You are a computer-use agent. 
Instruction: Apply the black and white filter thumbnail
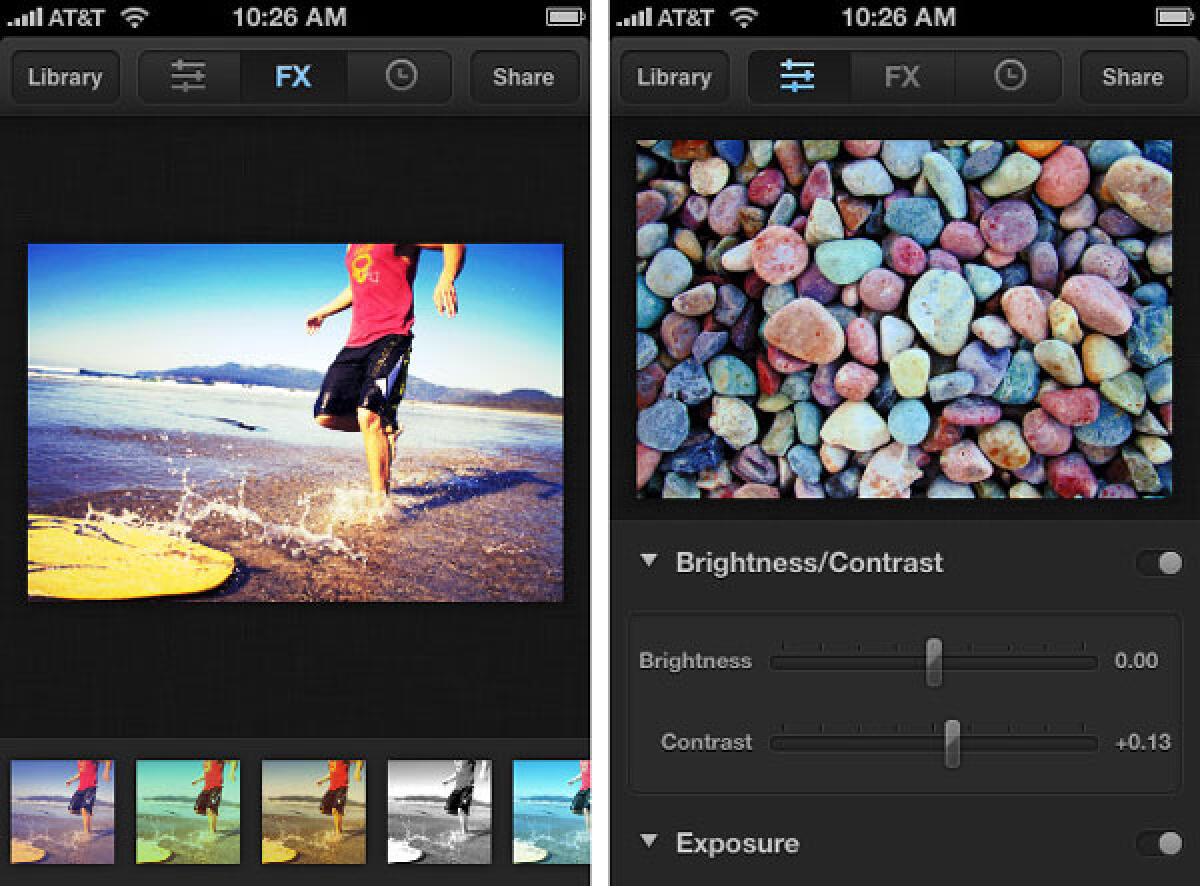(x=440, y=811)
